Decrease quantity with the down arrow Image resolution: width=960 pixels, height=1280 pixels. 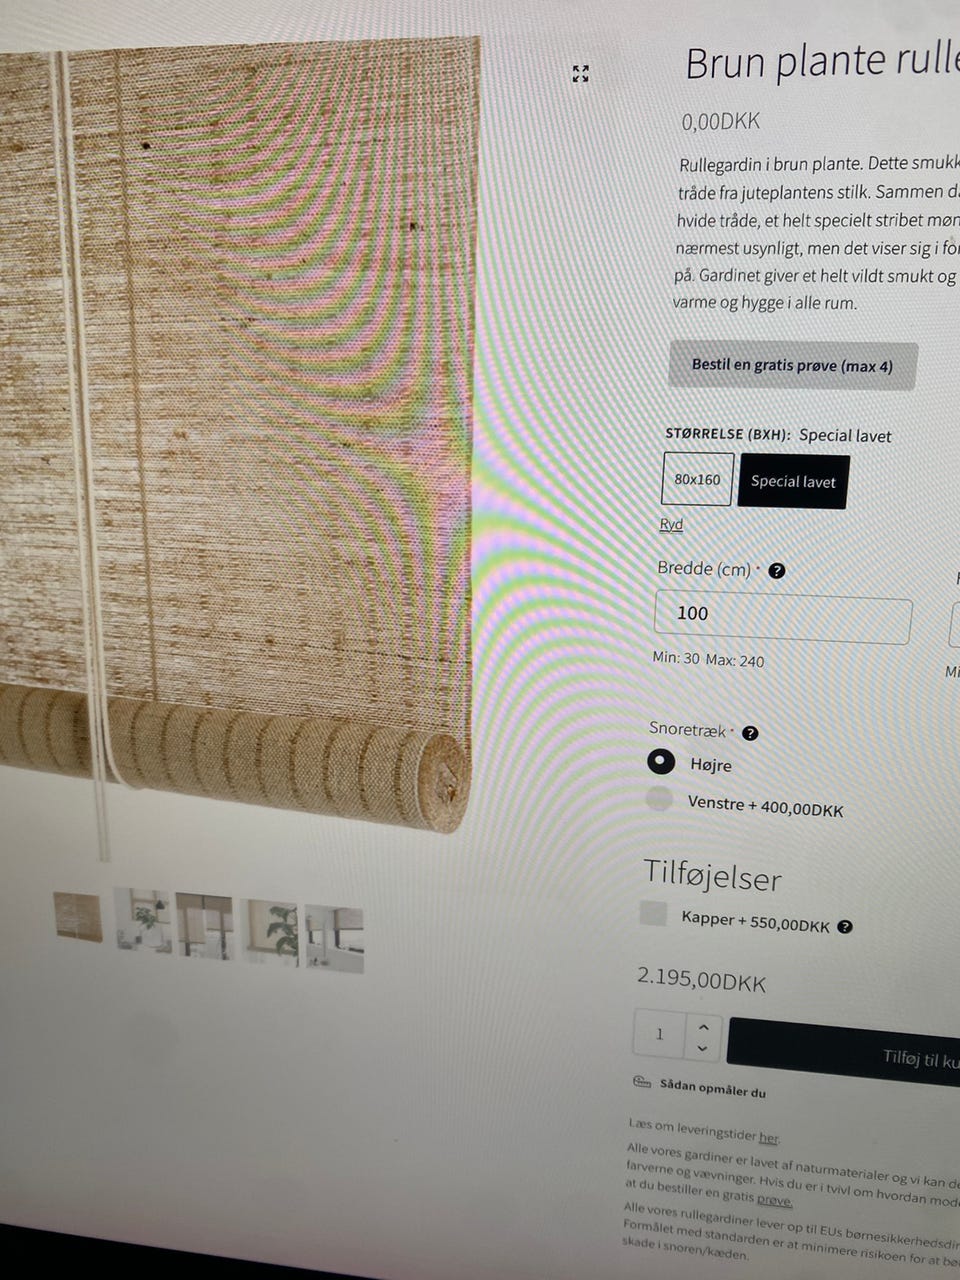[x=702, y=1048]
